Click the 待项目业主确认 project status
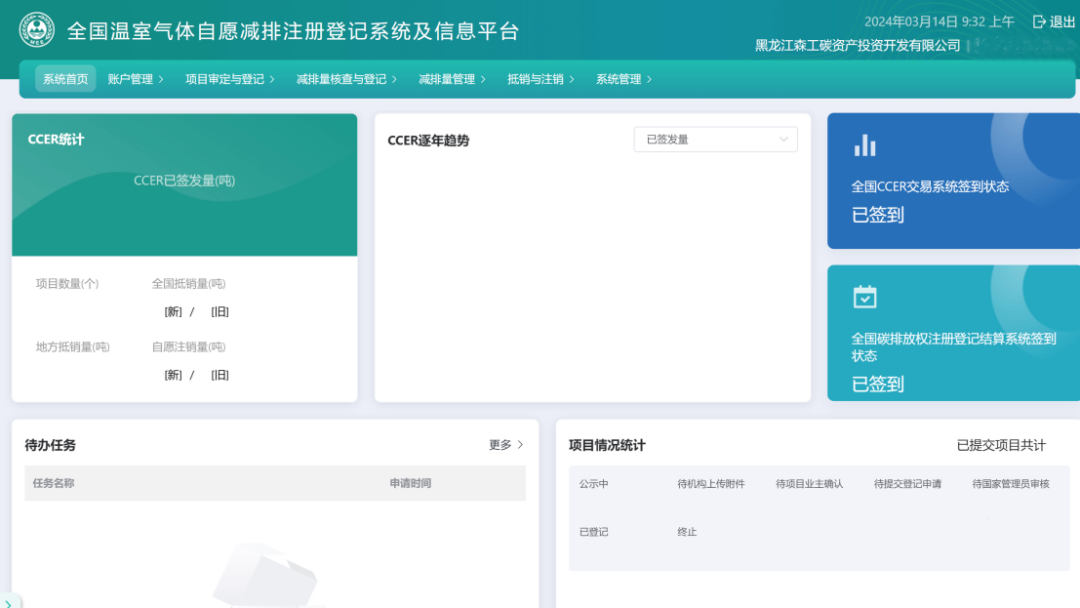The width and height of the screenshot is (1080, 608). tap(809, 484)
